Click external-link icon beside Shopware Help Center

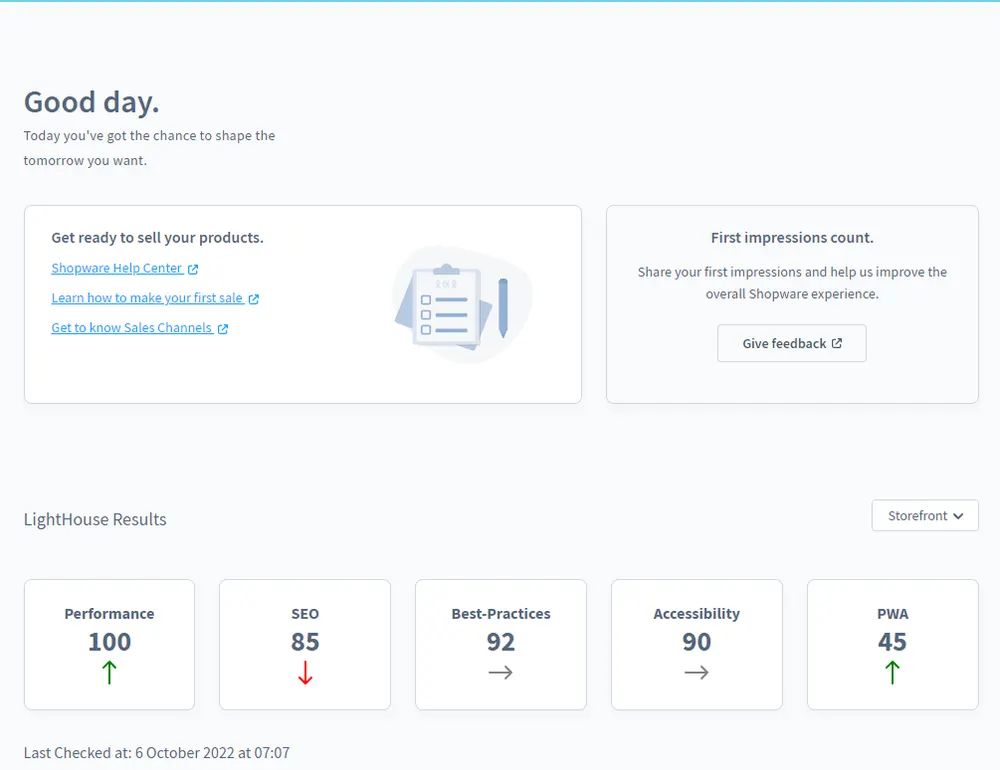[x=193, y=269]
